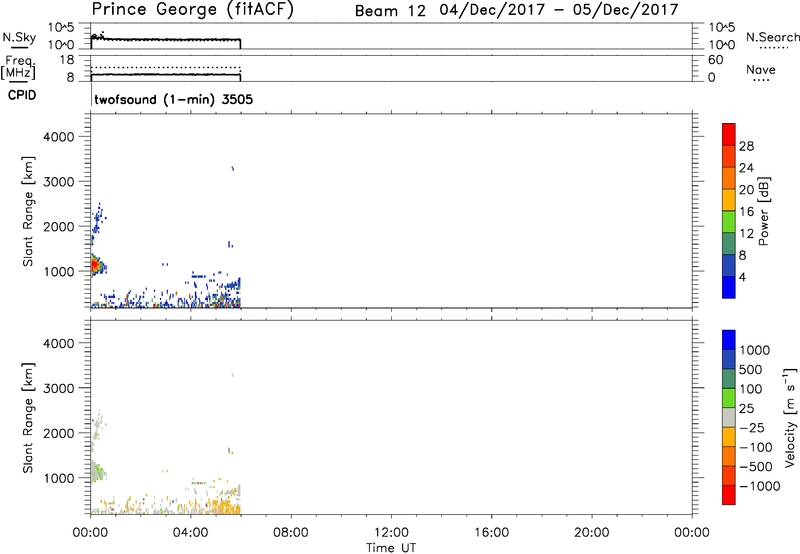
Task: Click the 'Slant Range [km]' label of power panel
Action: tap(28, 211)
